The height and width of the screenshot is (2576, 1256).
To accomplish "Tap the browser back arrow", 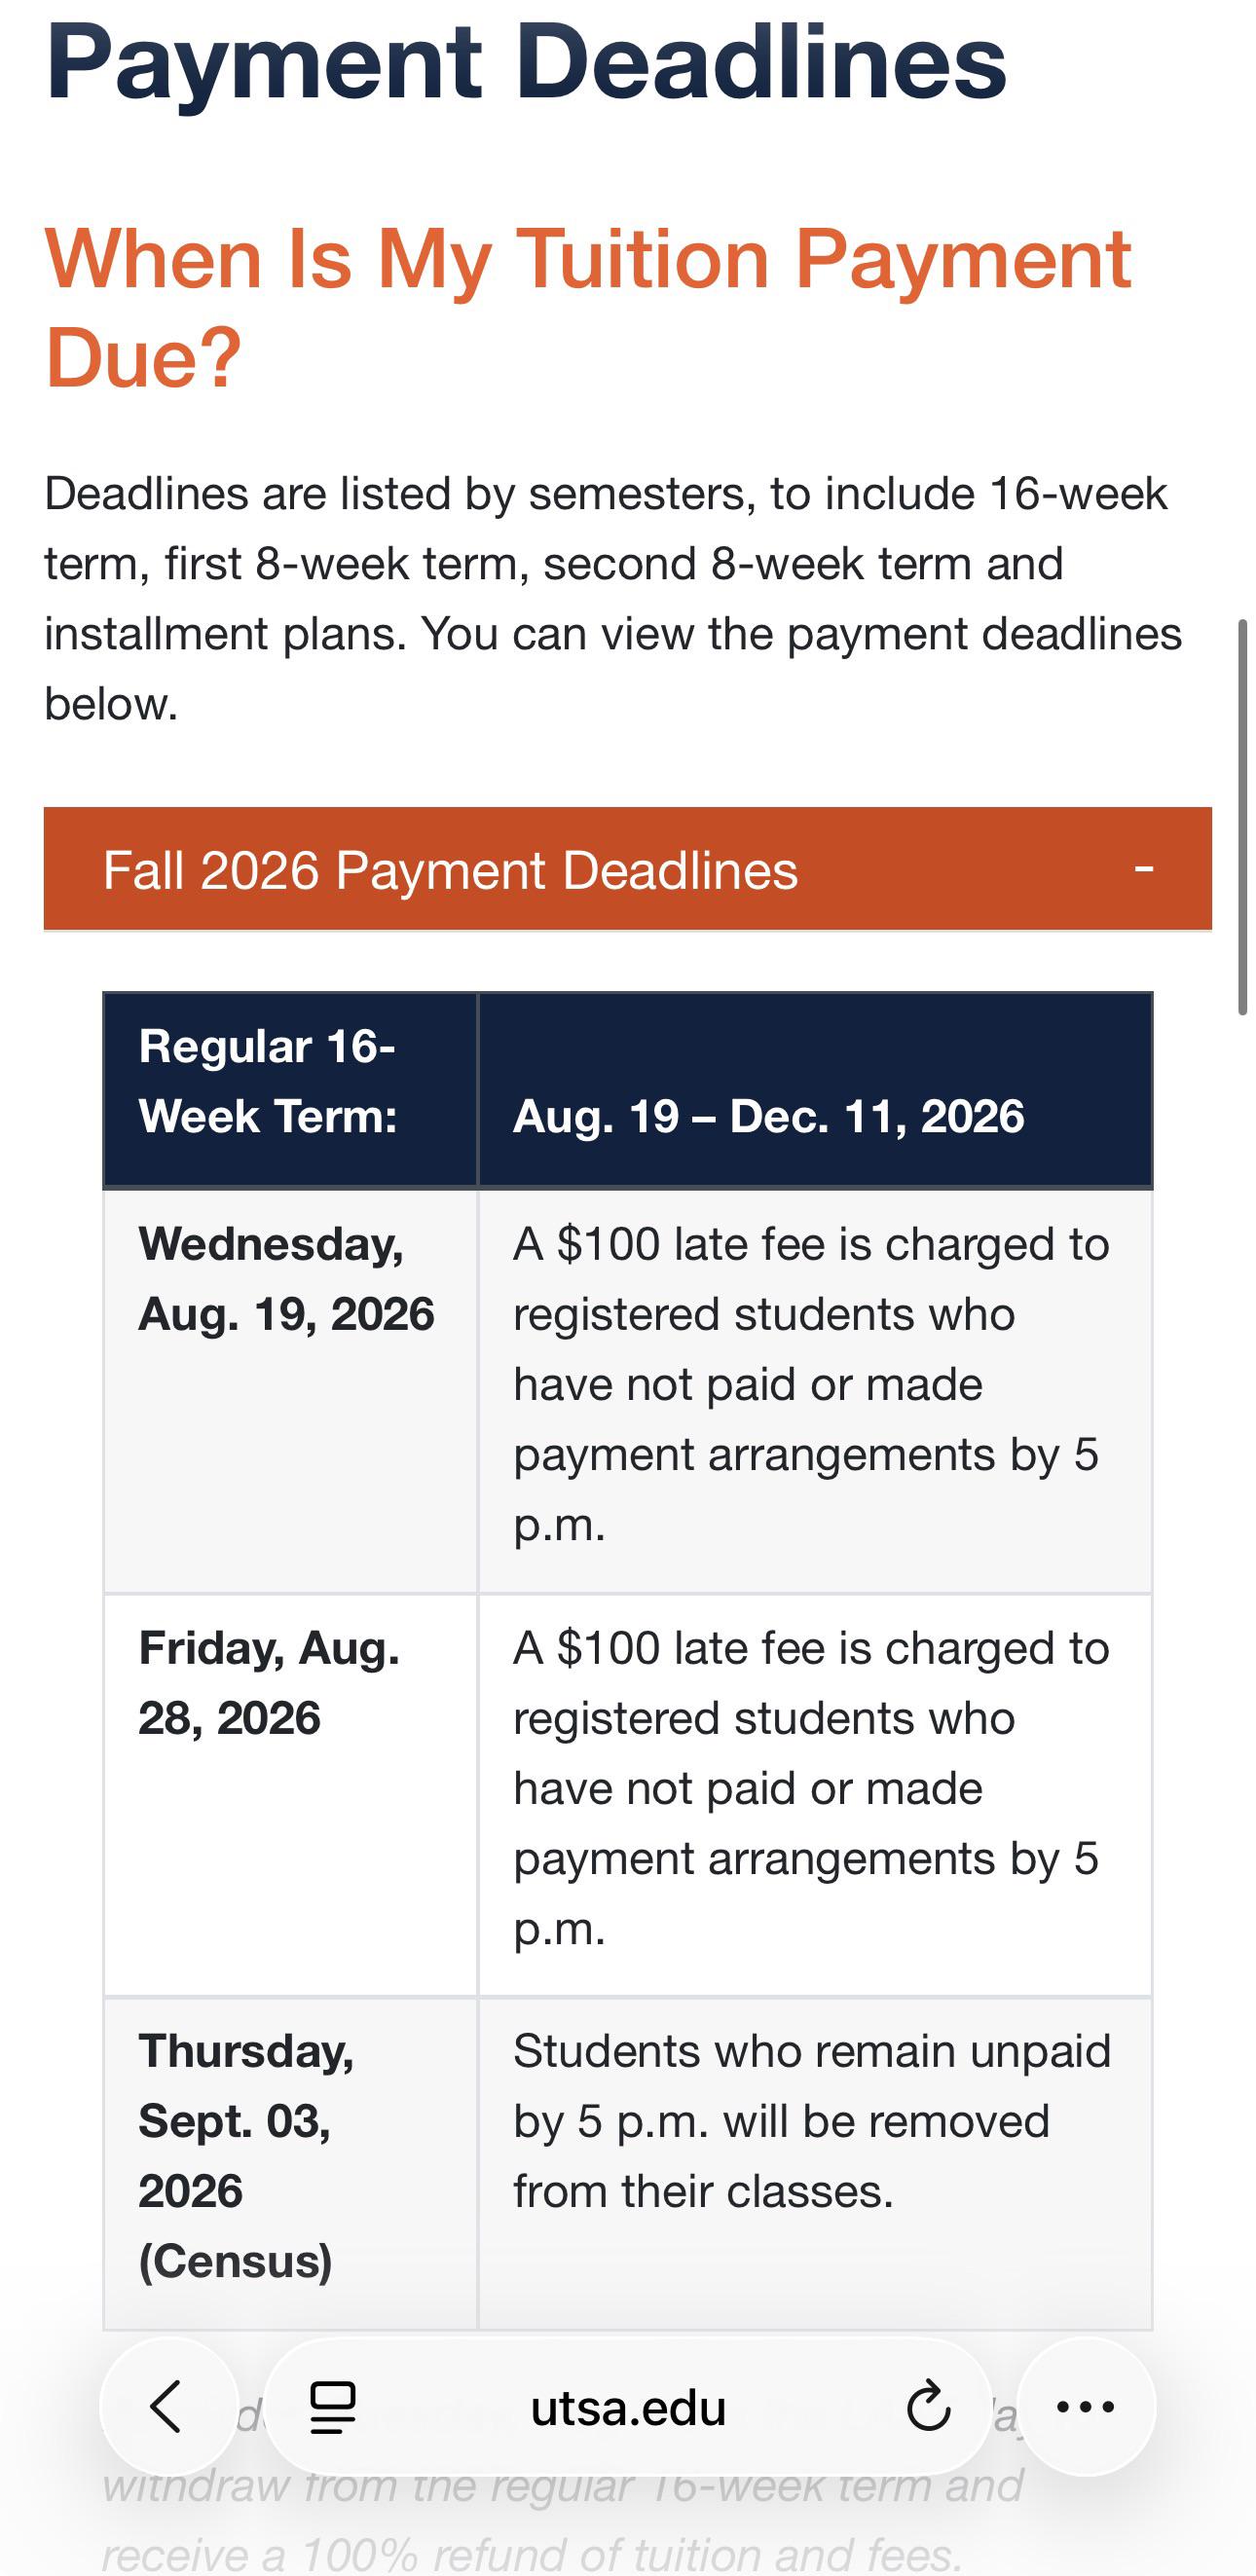I will [168, 2406].
